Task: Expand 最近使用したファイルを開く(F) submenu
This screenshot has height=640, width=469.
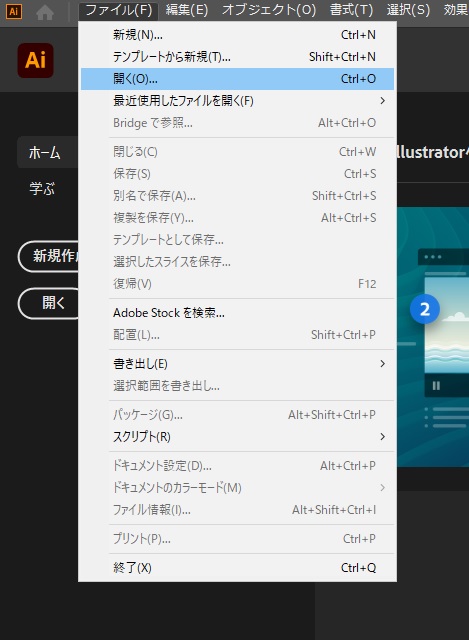Action: 237,101
